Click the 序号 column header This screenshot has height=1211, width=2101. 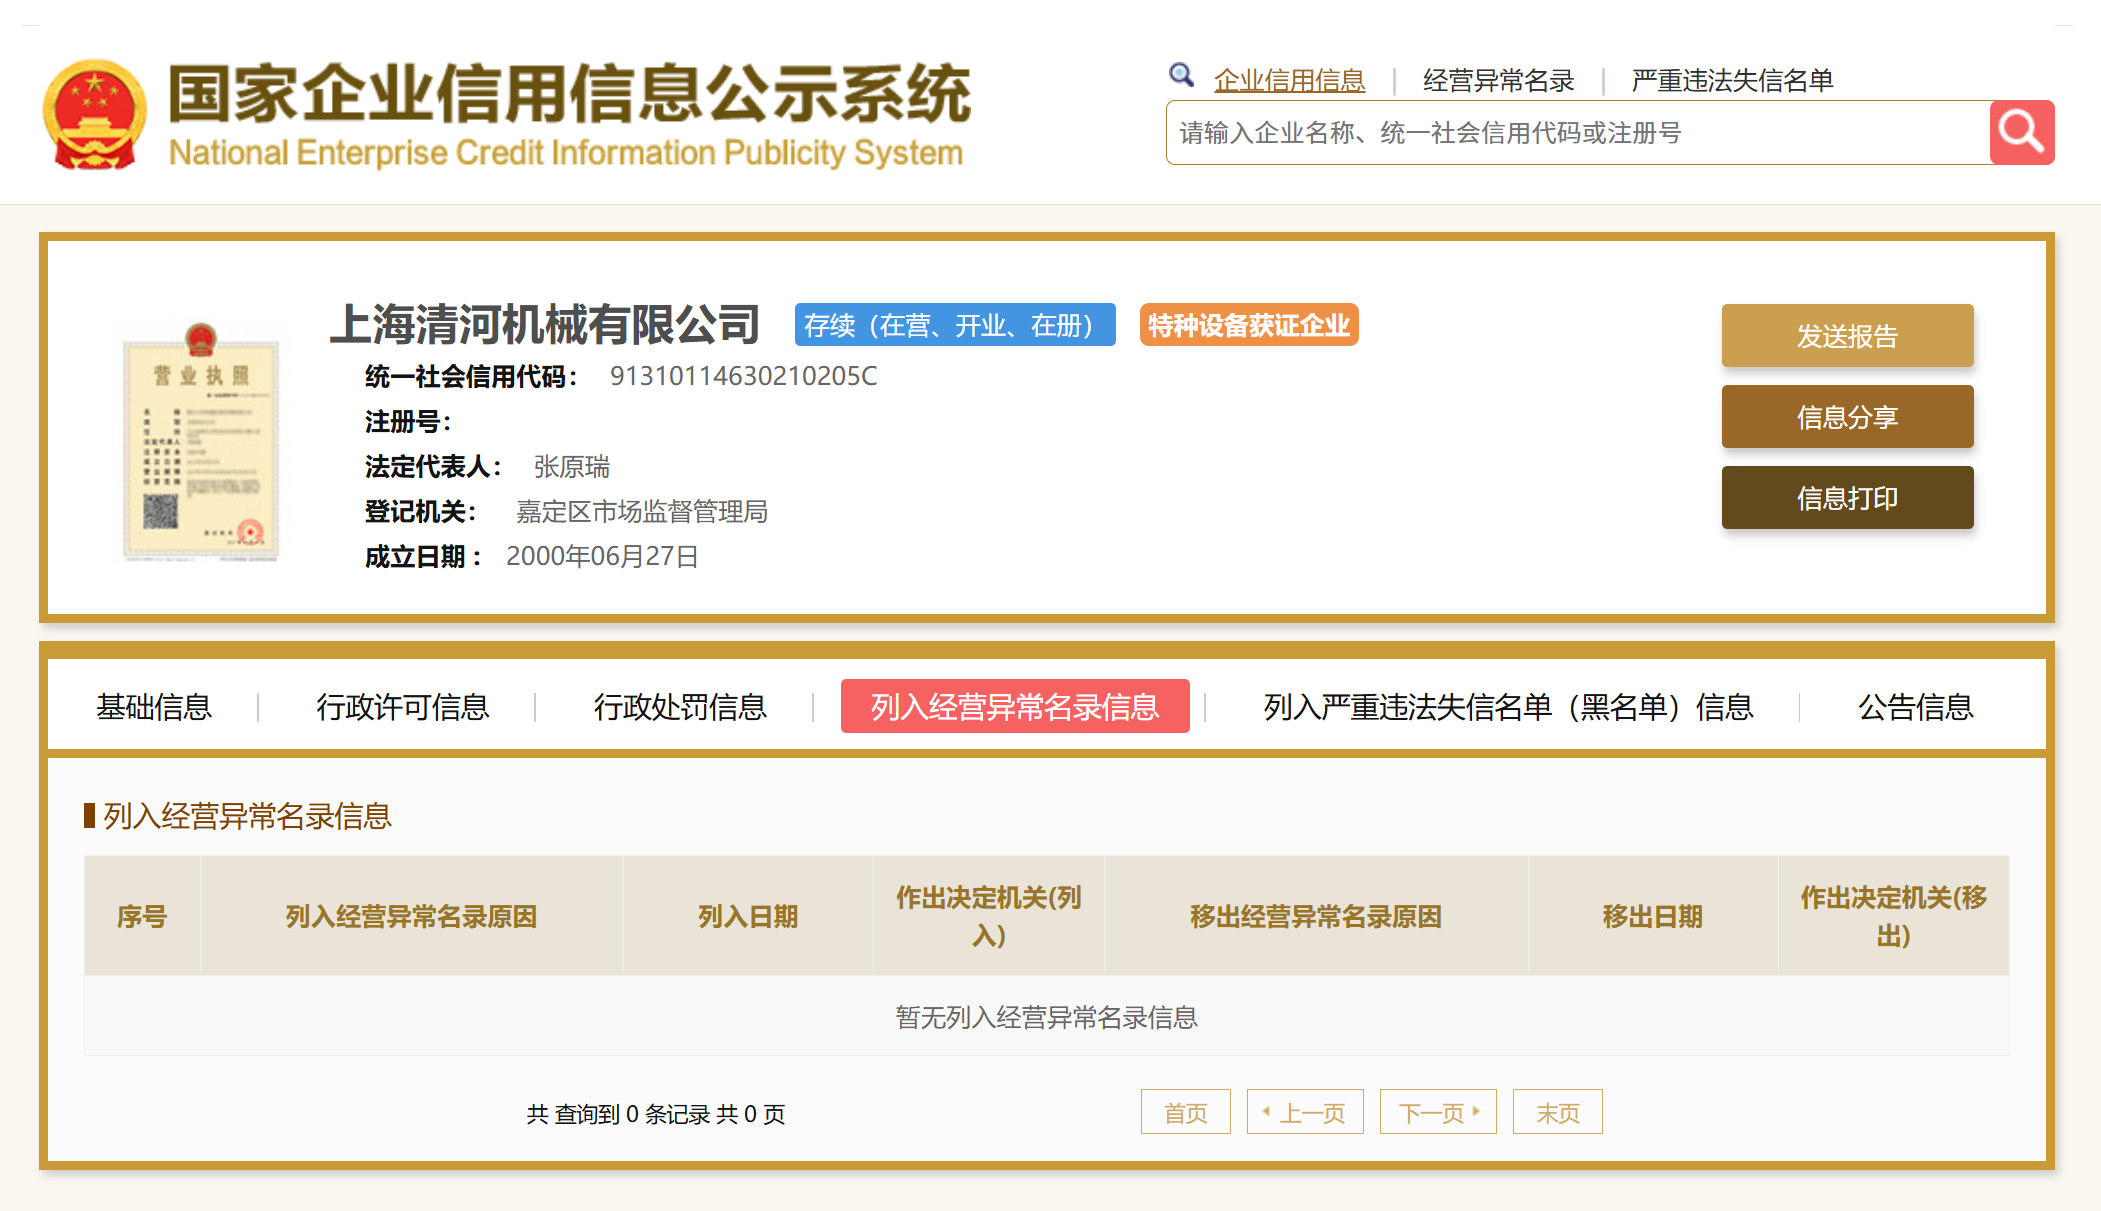(142, 916)
